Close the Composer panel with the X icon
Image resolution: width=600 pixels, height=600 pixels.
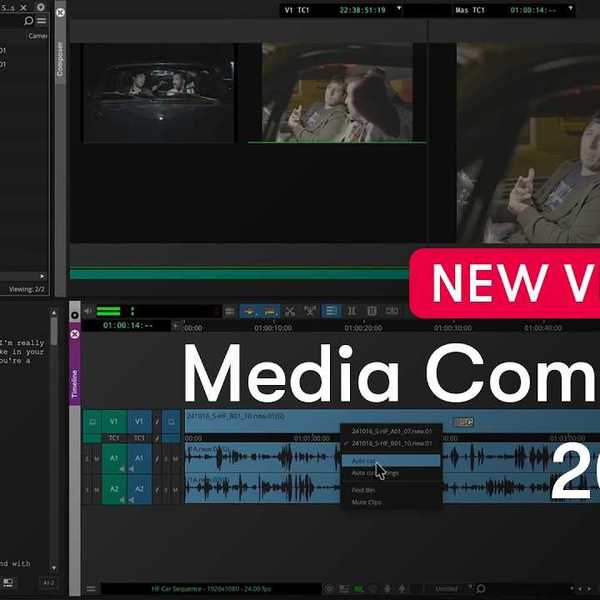60,13
